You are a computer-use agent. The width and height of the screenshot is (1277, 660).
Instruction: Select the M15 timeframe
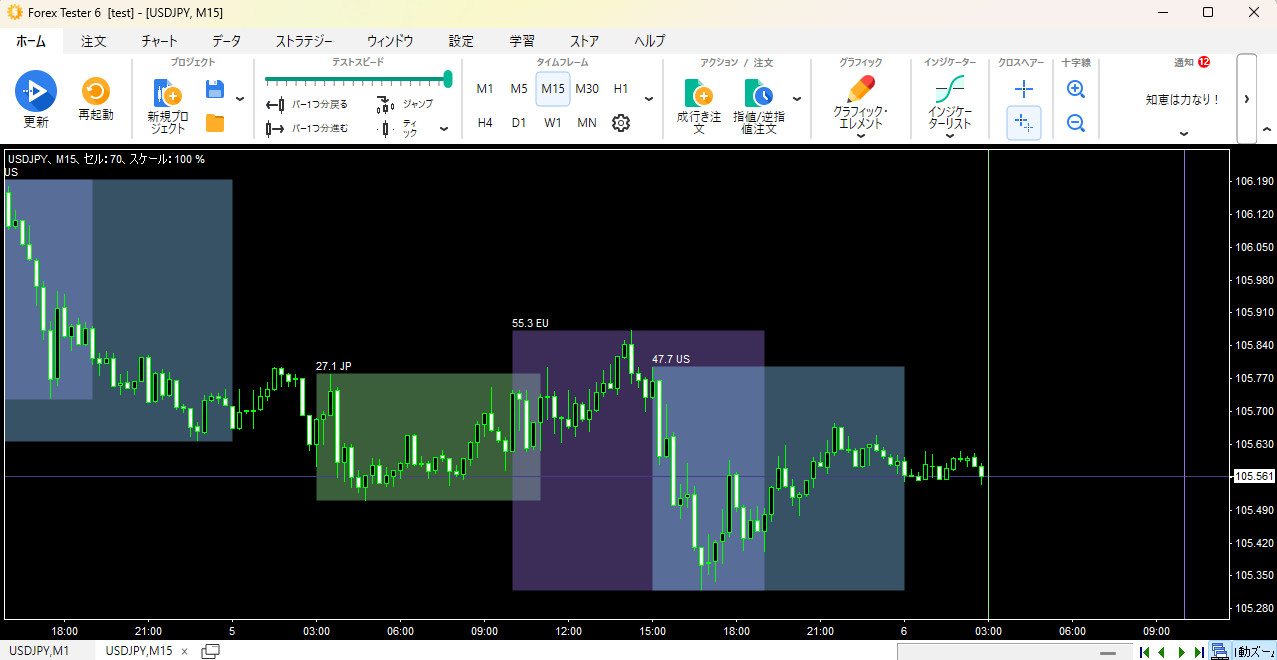pos(553,89)
